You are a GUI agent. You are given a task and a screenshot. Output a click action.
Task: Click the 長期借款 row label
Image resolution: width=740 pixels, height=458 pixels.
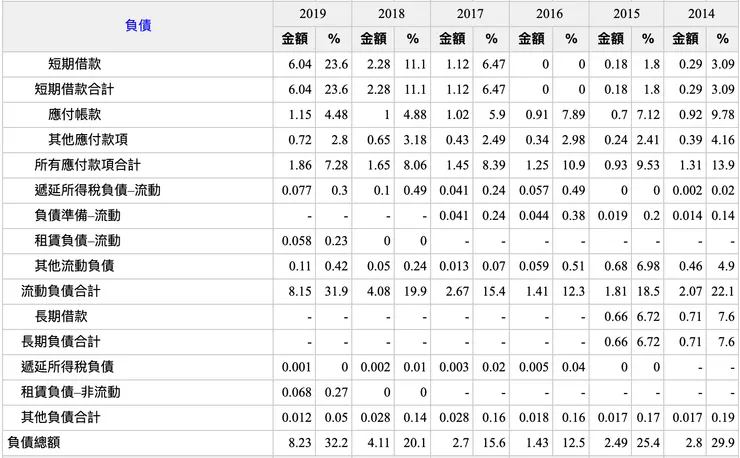(x=61, y=316)
